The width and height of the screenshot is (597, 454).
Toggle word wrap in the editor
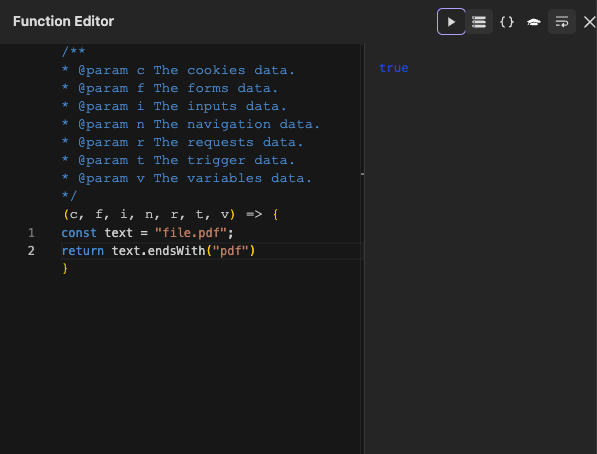(x=562, y=22)
